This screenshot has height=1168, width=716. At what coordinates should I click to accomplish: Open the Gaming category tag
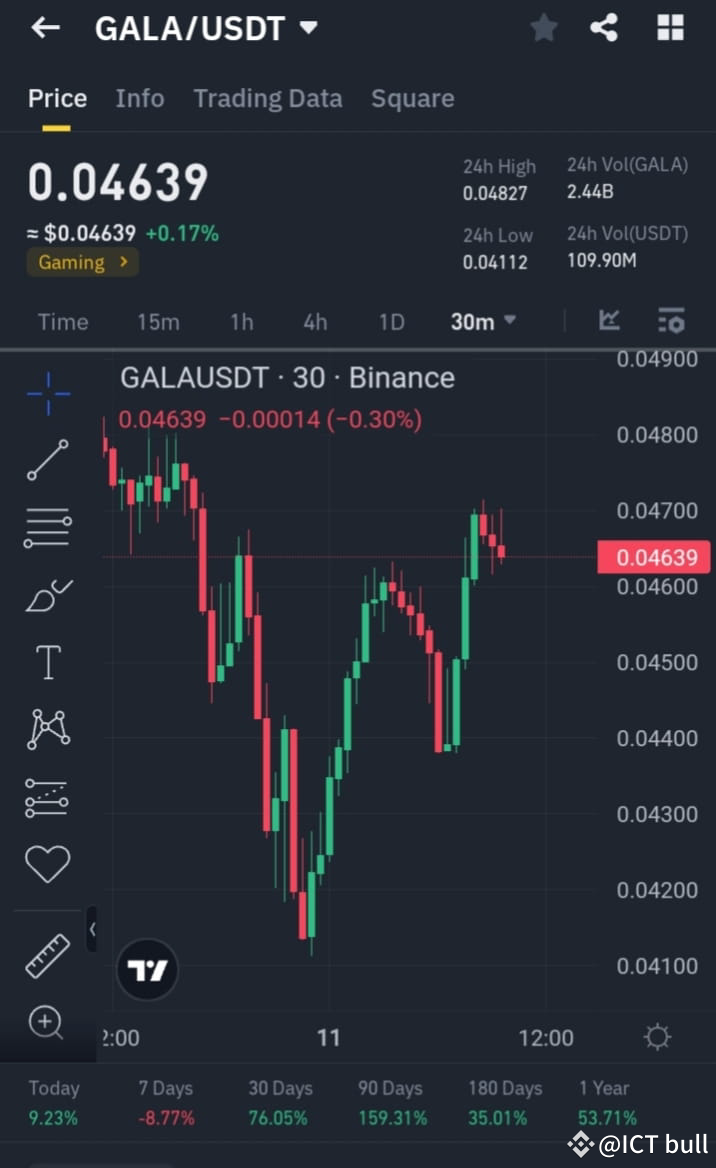pos(82,262)
